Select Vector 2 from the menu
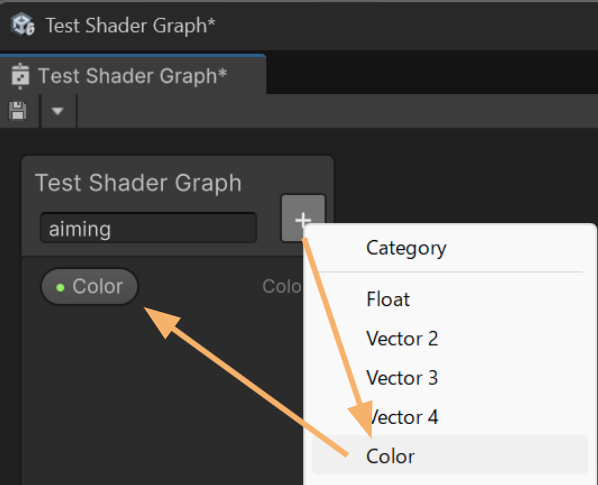598x485 pixels. [402, 339]
